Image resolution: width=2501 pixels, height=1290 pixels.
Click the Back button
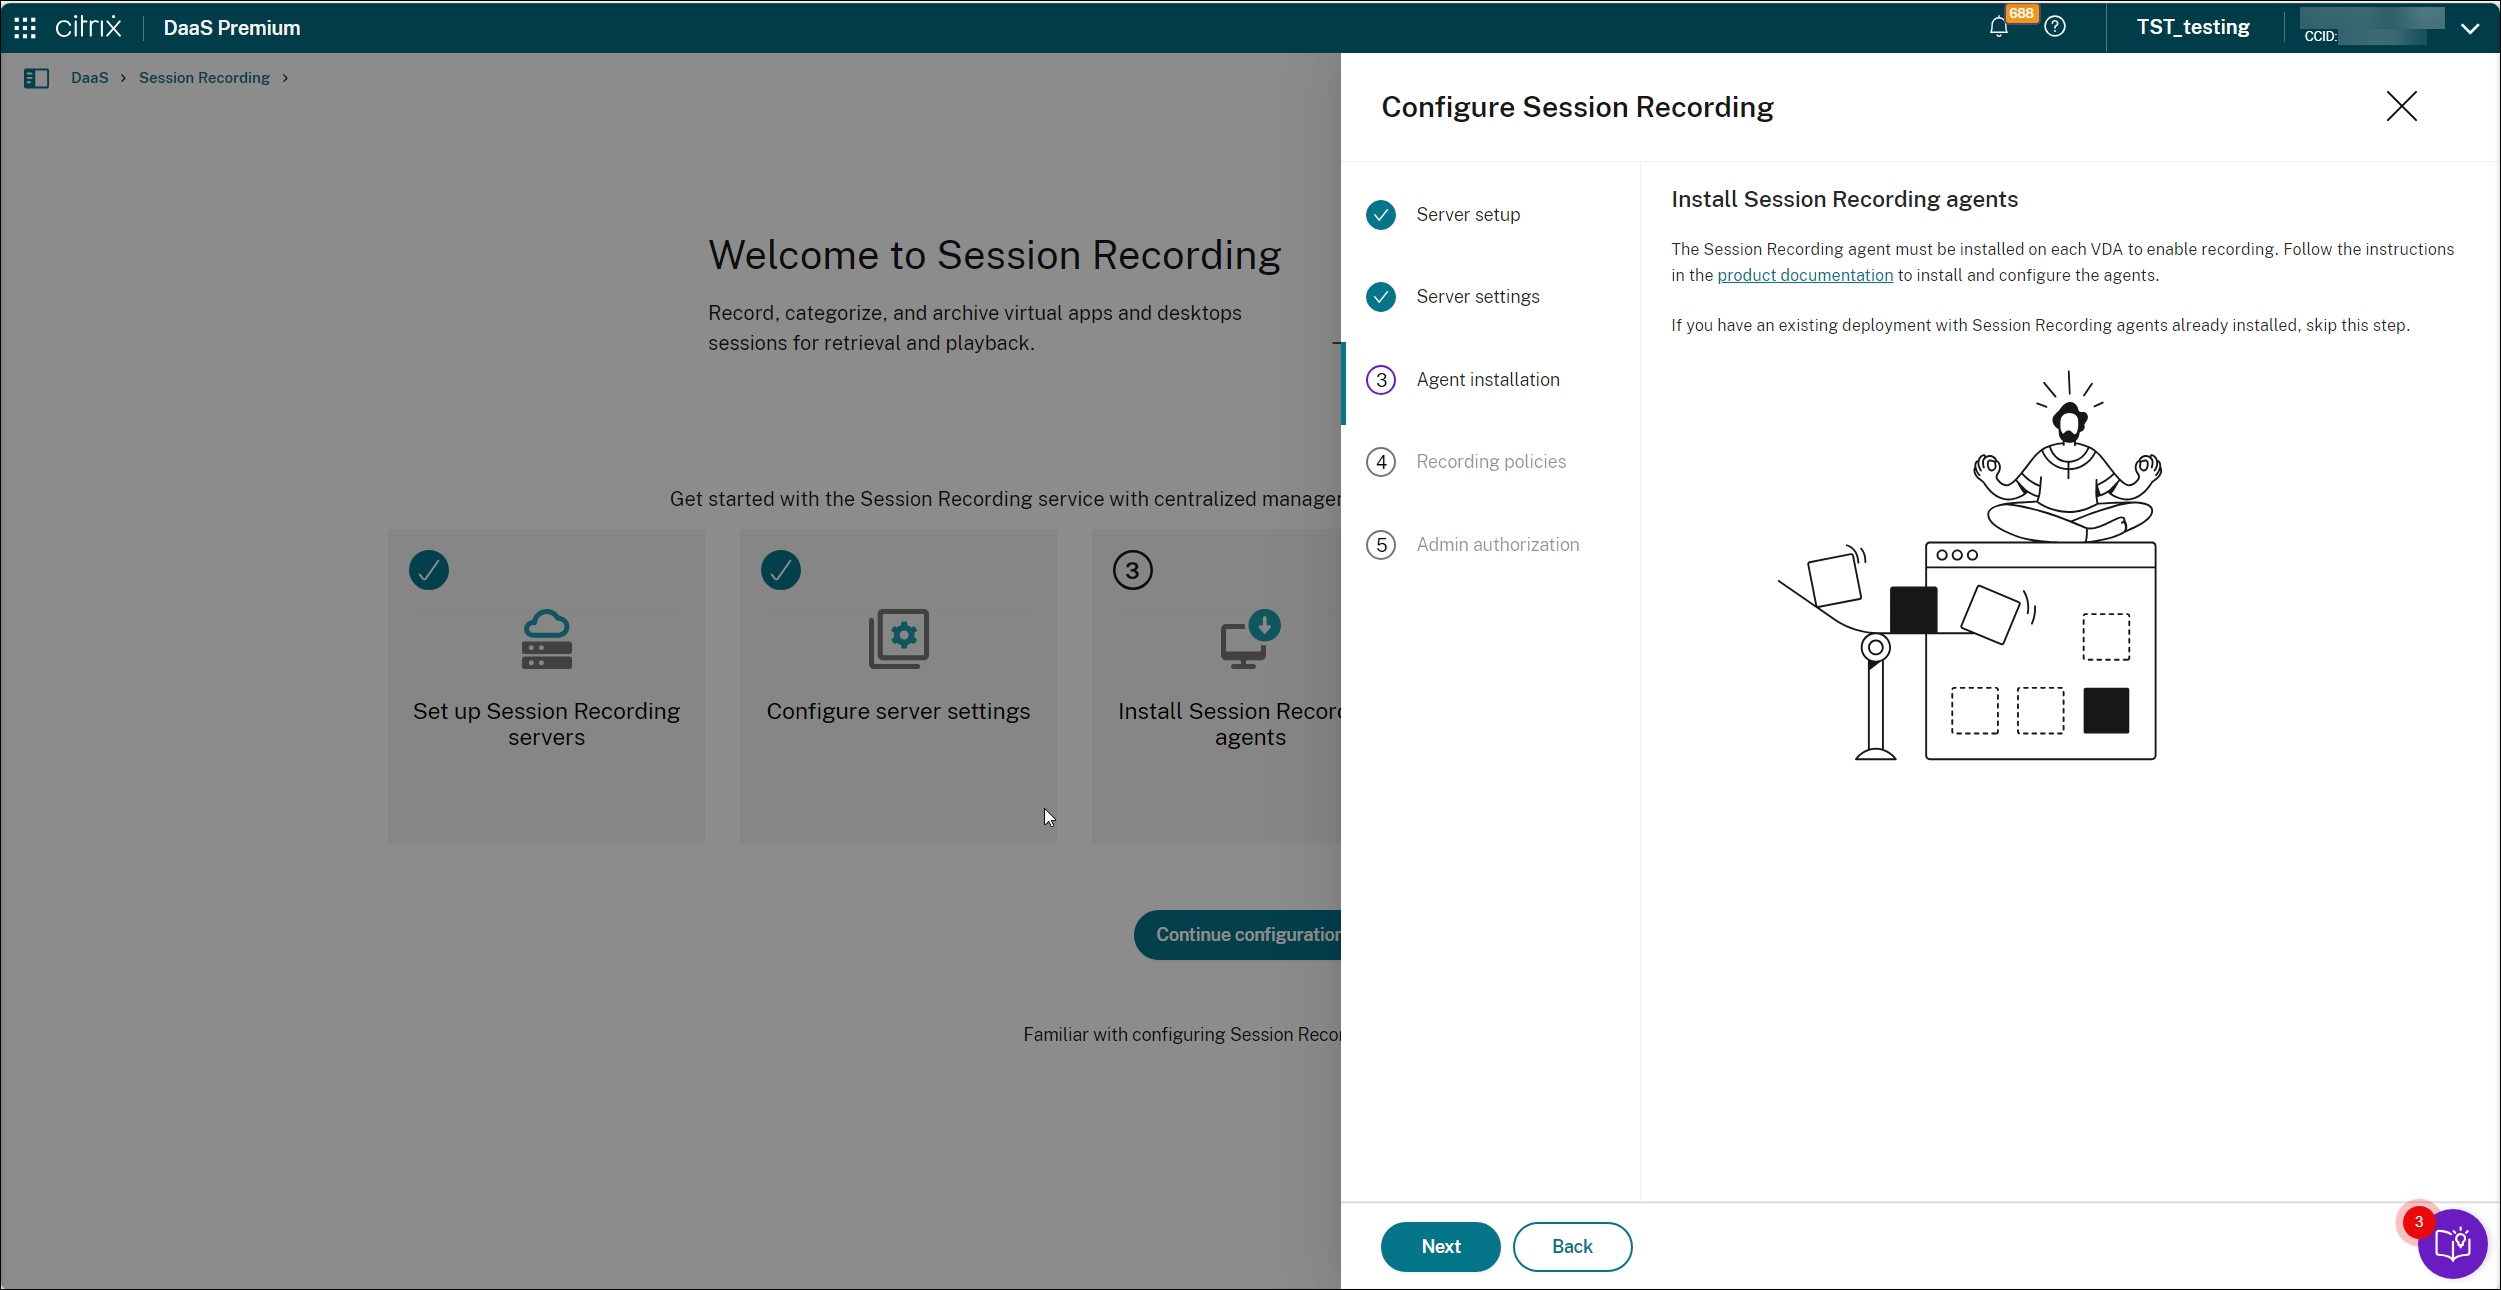coord(1571,1246)
